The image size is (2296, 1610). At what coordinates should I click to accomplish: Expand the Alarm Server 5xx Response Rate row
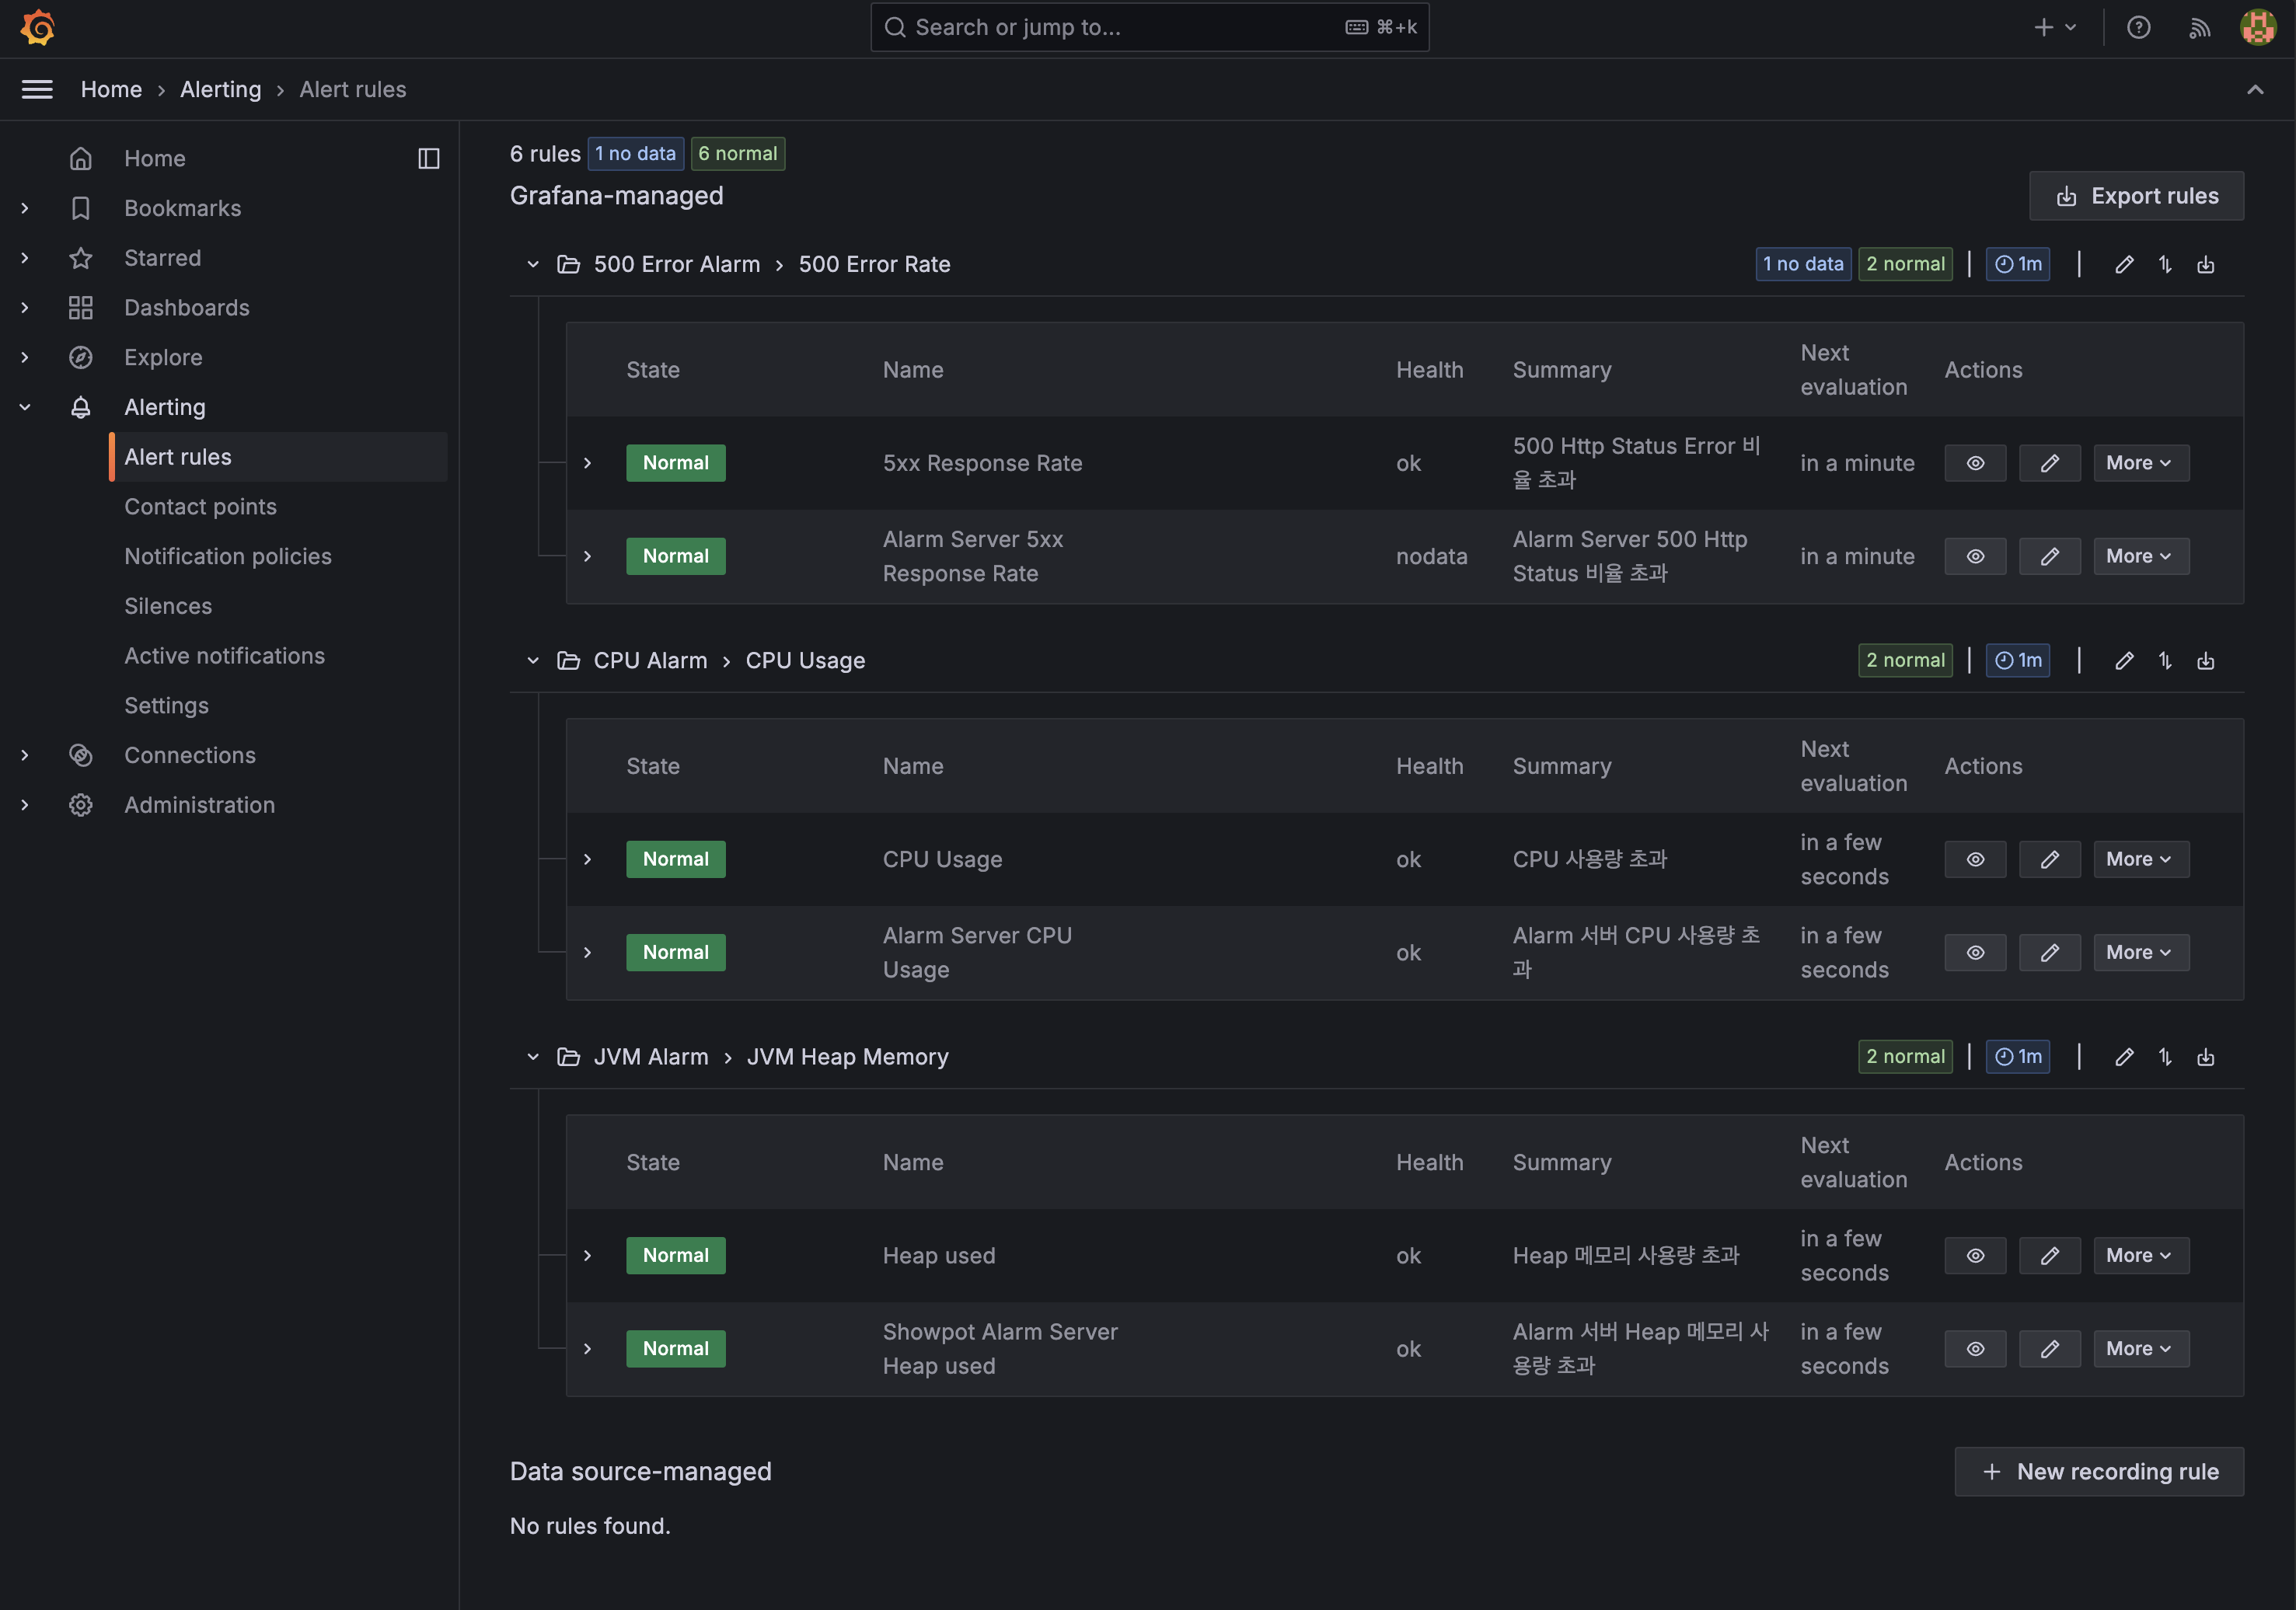(x=588, y=556)
